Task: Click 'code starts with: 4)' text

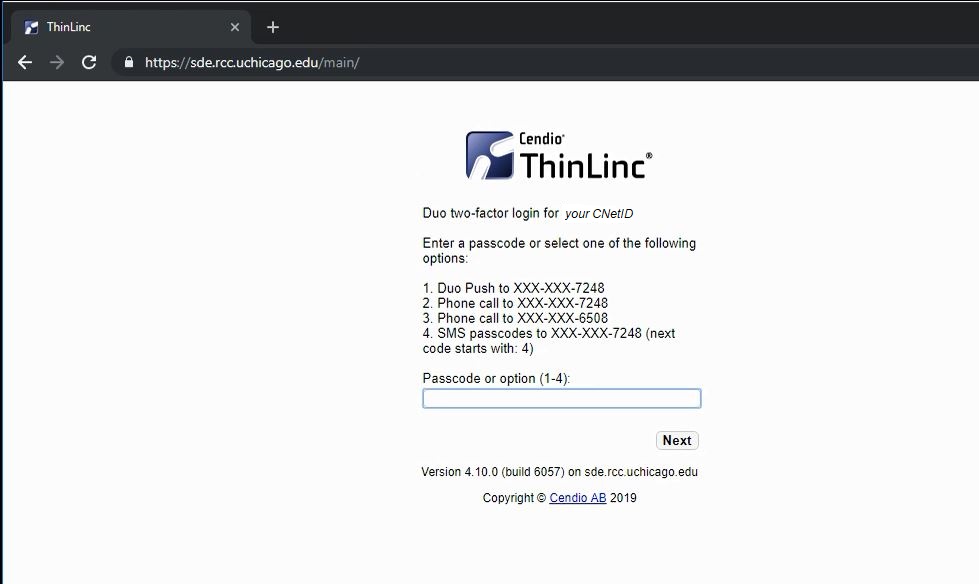Action: click(478, 349)
